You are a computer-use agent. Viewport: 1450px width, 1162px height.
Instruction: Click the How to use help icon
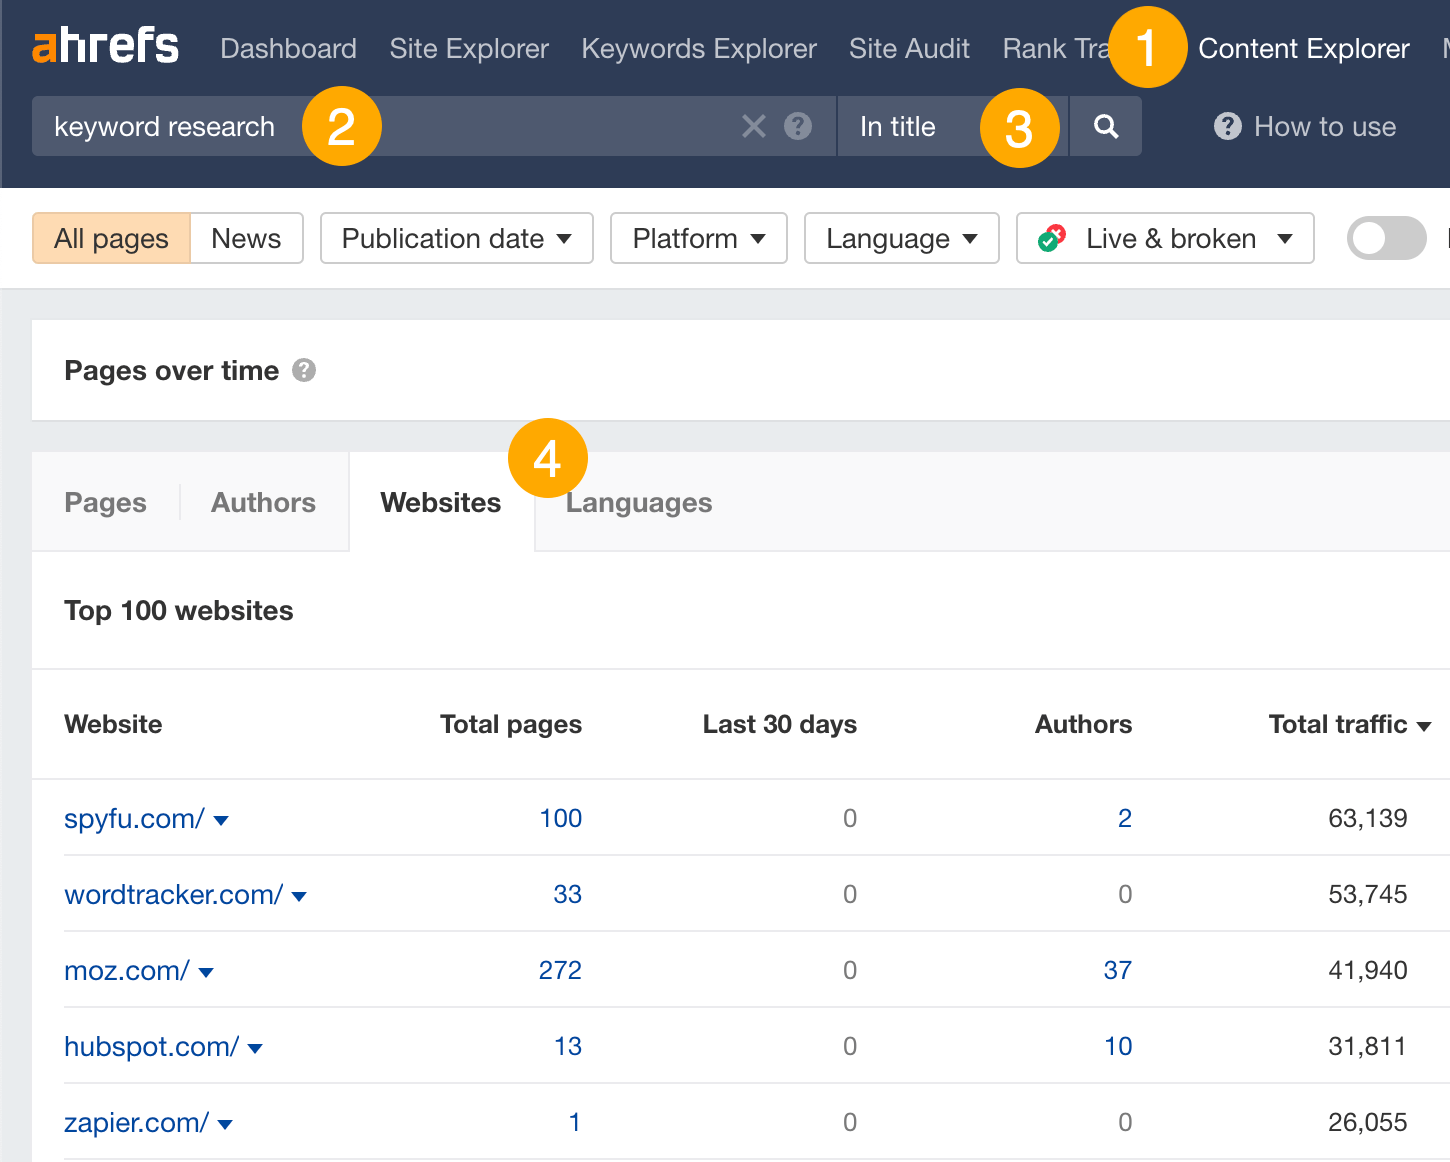click(1227, 126)
